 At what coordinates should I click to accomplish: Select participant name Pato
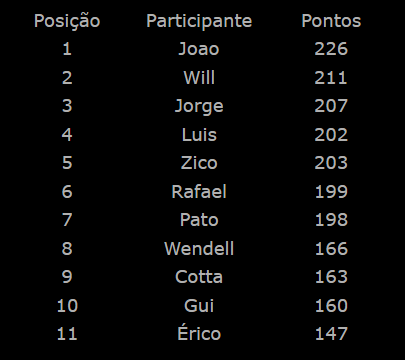point(199,220)
